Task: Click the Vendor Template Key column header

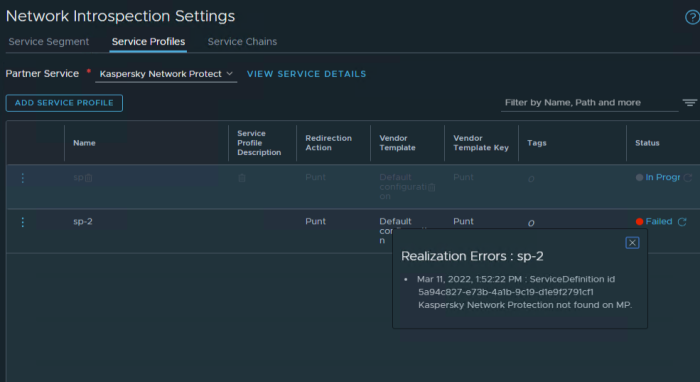Action: [x=481, y=143]
